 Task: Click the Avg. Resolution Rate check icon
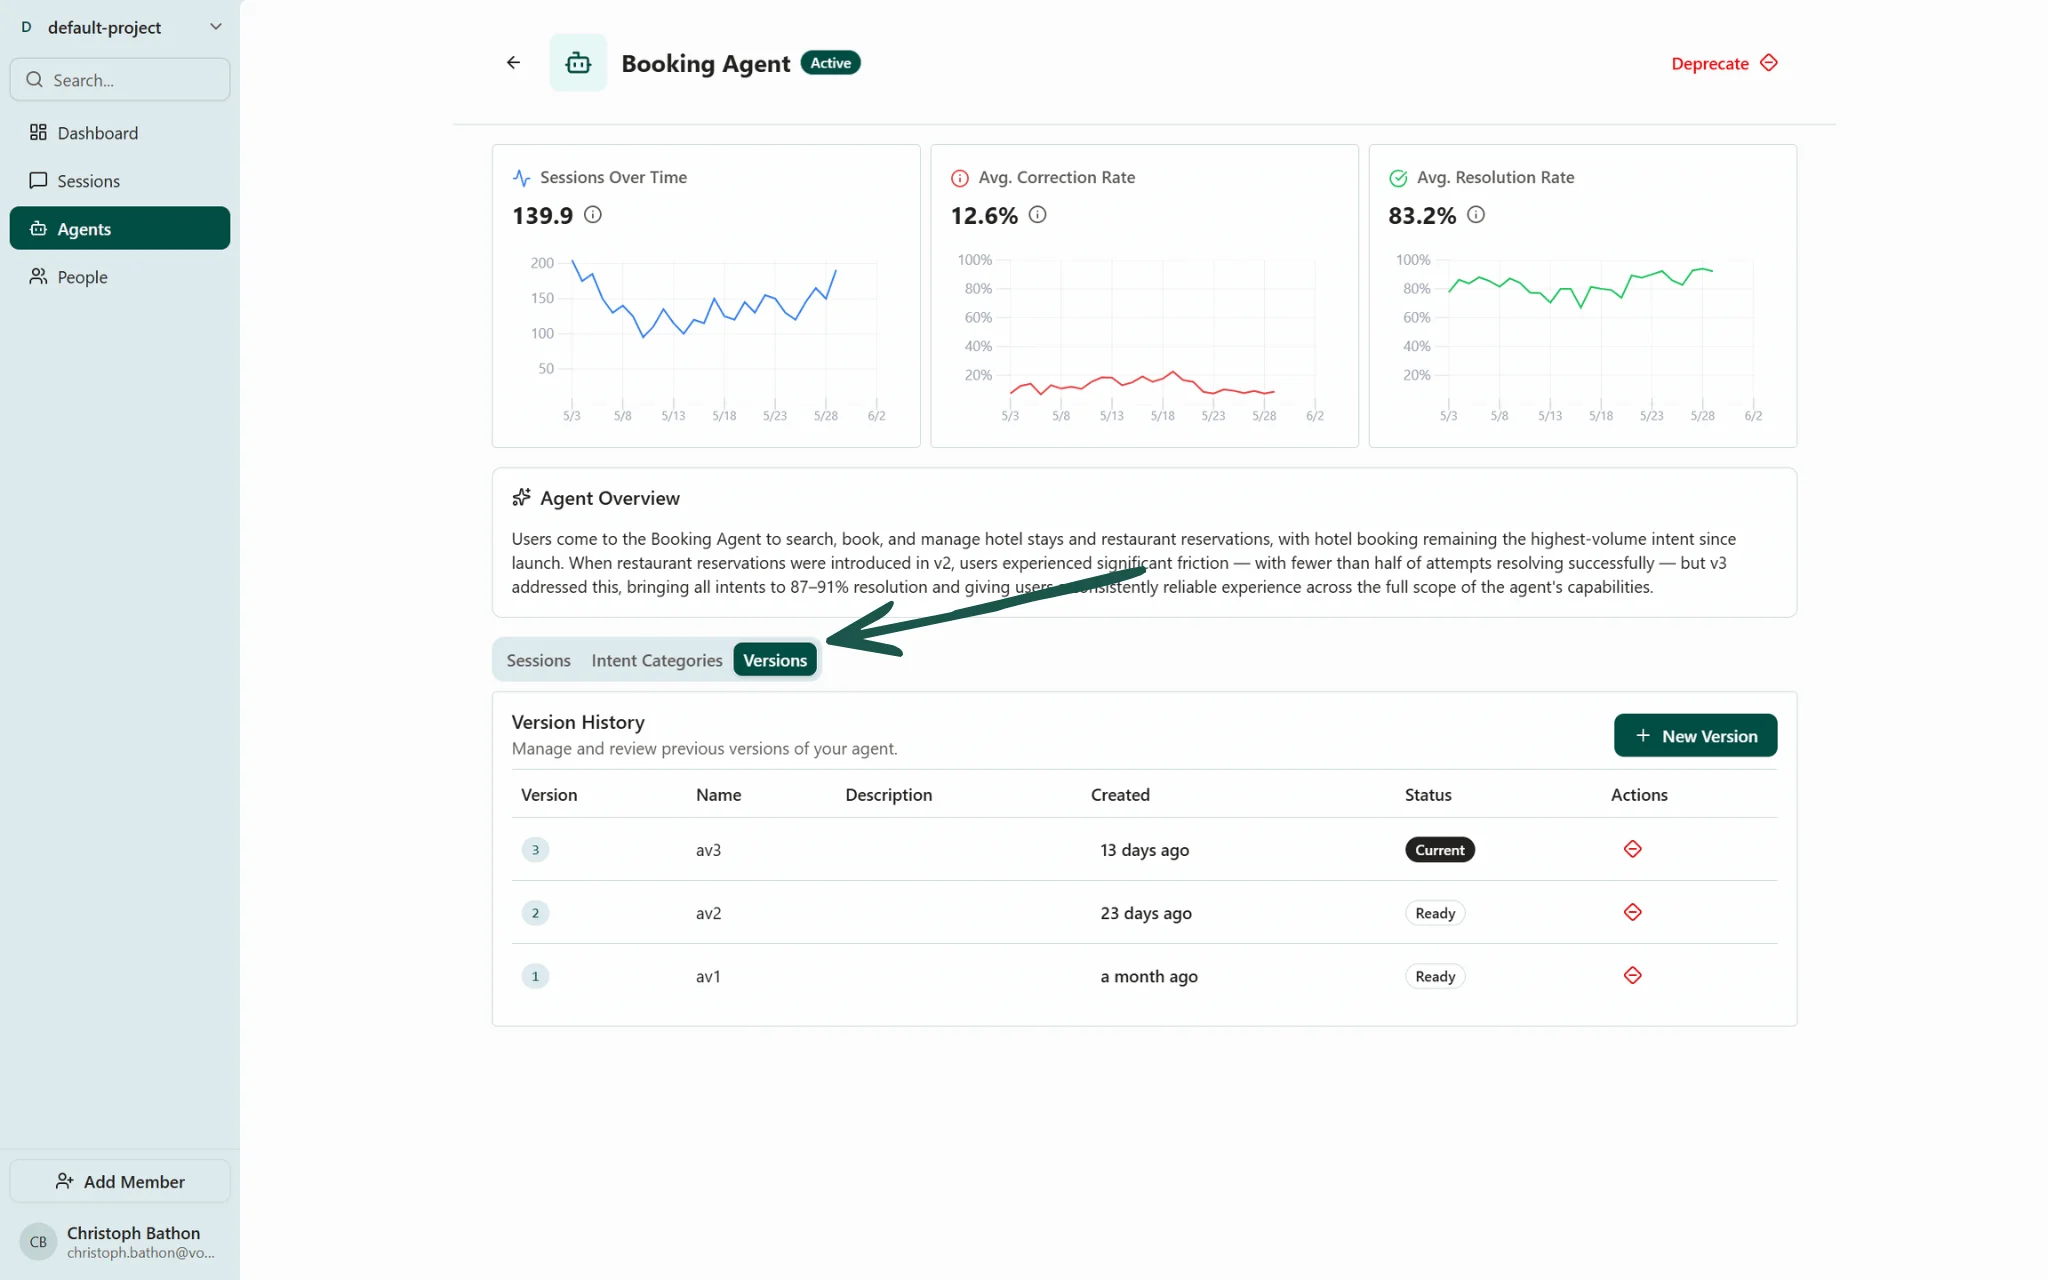click(1398, 178)
